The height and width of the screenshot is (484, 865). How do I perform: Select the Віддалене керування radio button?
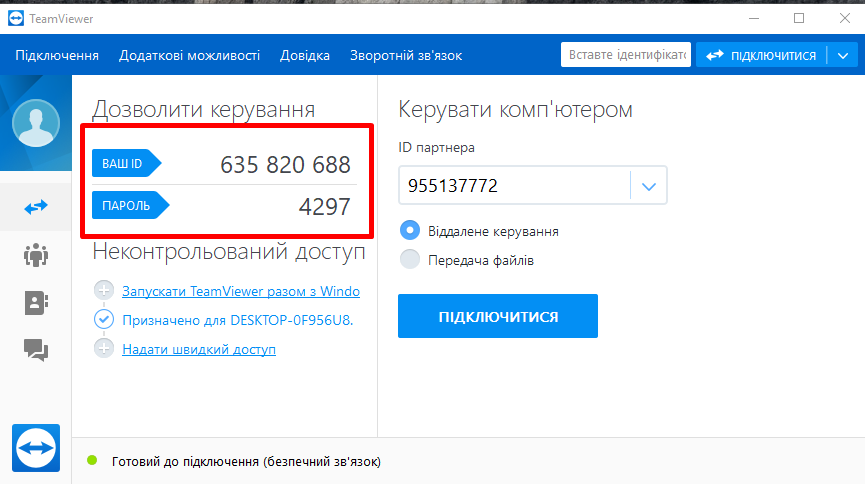[409, 231]
